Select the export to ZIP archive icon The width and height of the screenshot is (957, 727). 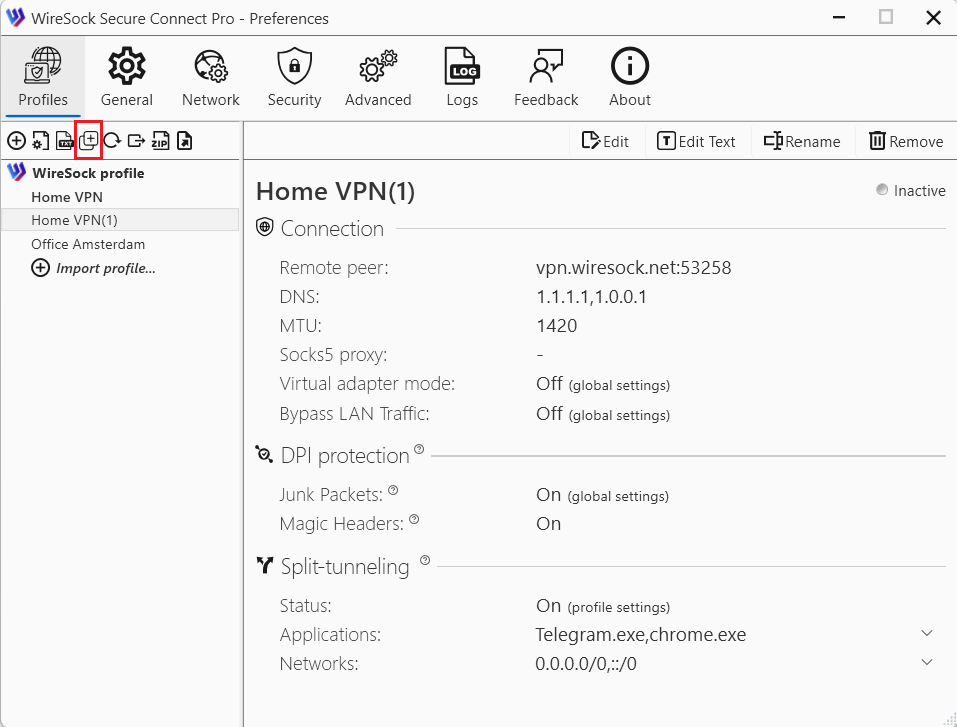click(x=160, y=140)
